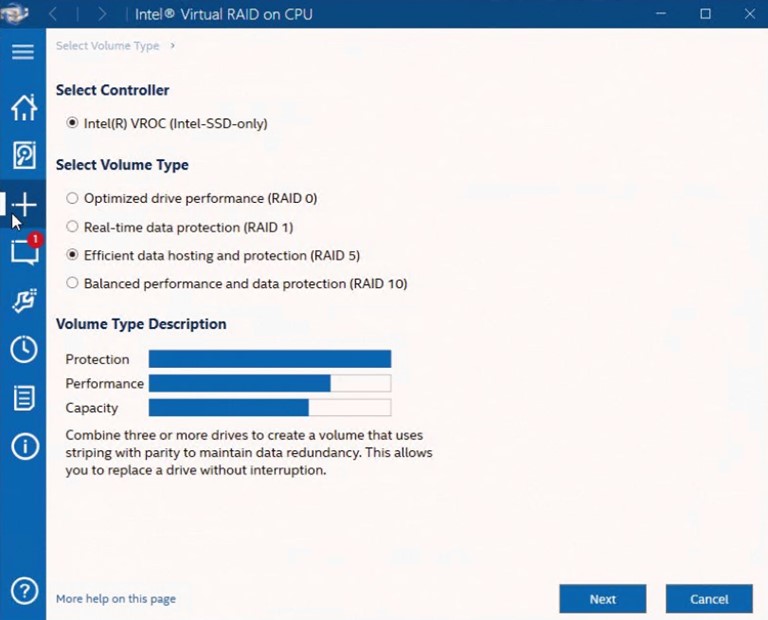This screenshot has width=768, height=620.
Task: Choose Balanced performance and data protection (RAID 10)
Action: tap(237, 284)
